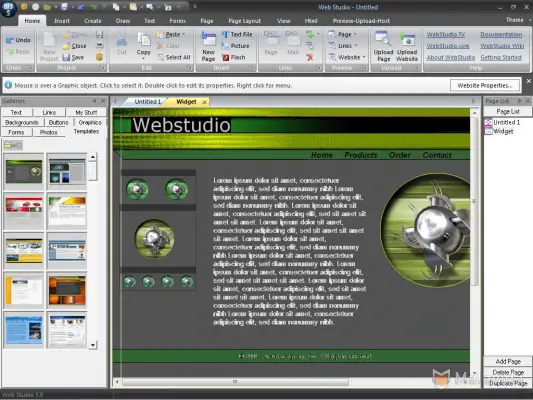Select the Widget page in Page List
The height and width of the screenshot is (400, 533).
(x=500, y=131)
